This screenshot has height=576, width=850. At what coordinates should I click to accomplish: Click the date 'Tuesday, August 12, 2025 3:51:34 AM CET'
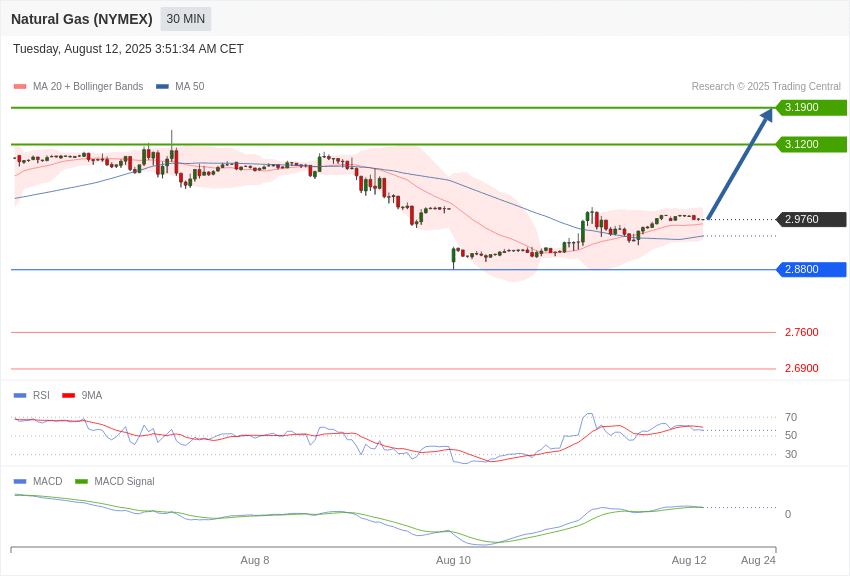pos(128,49)
